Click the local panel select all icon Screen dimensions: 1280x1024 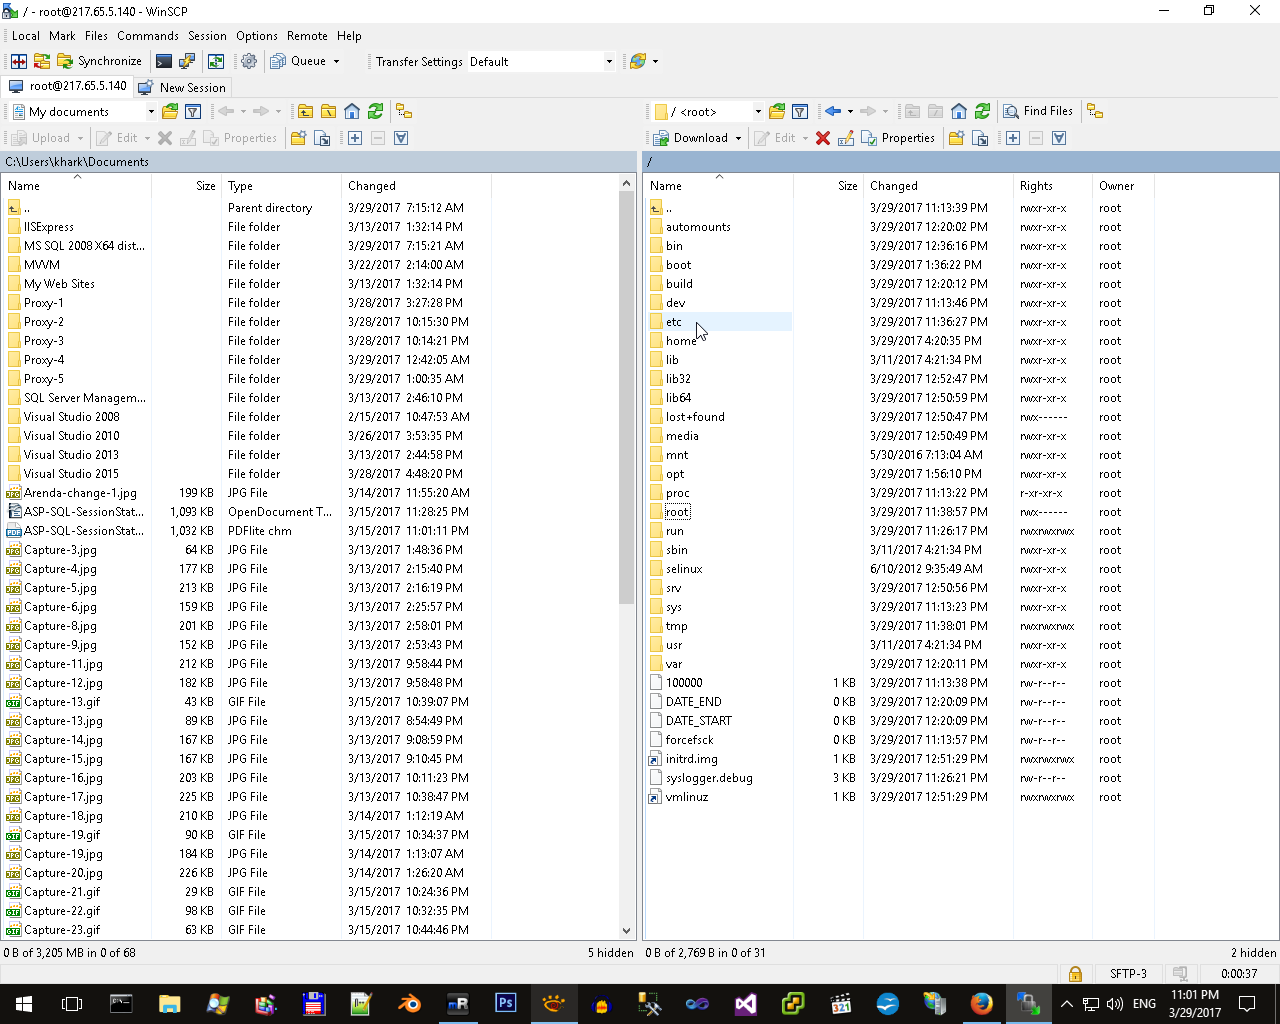click(x=401, y=138)
